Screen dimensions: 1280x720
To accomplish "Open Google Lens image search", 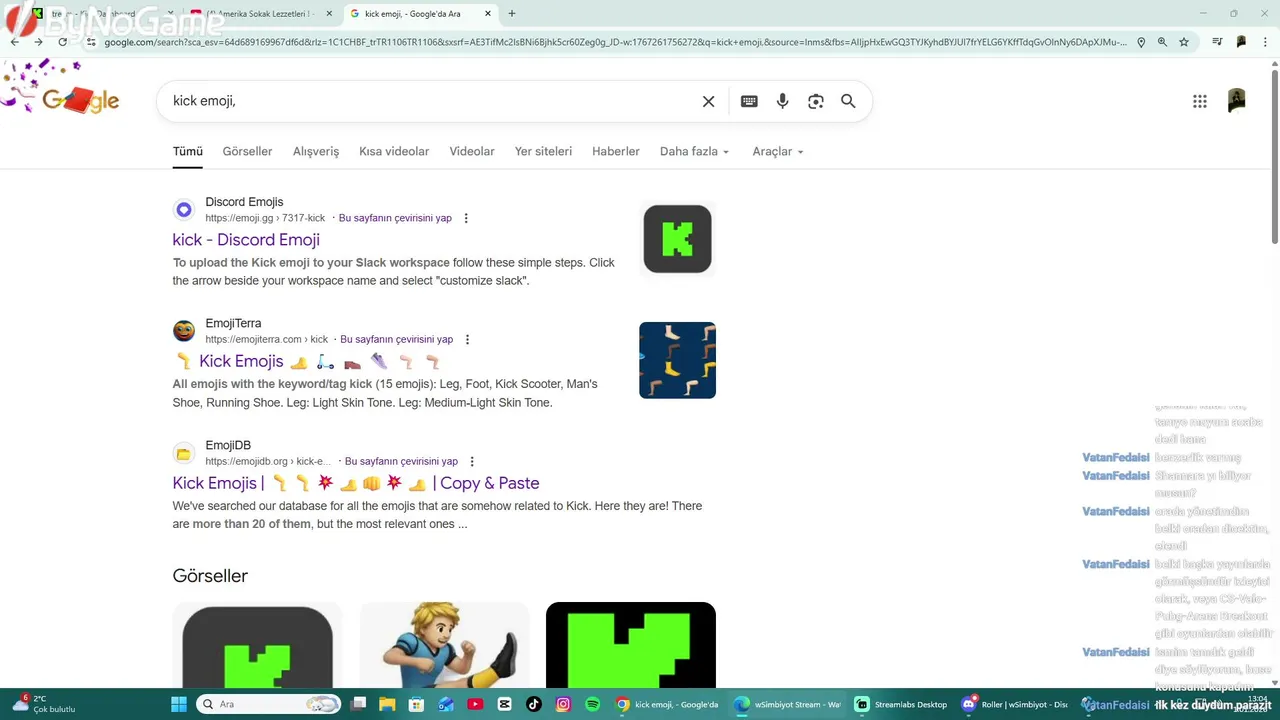I will pyautogui.click(x=816, y=101).
